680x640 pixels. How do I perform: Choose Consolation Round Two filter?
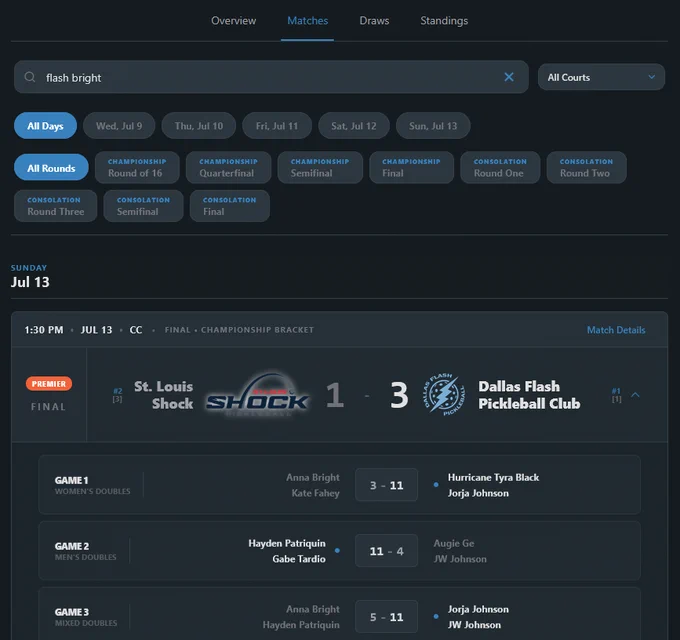[x=586, y=167]
